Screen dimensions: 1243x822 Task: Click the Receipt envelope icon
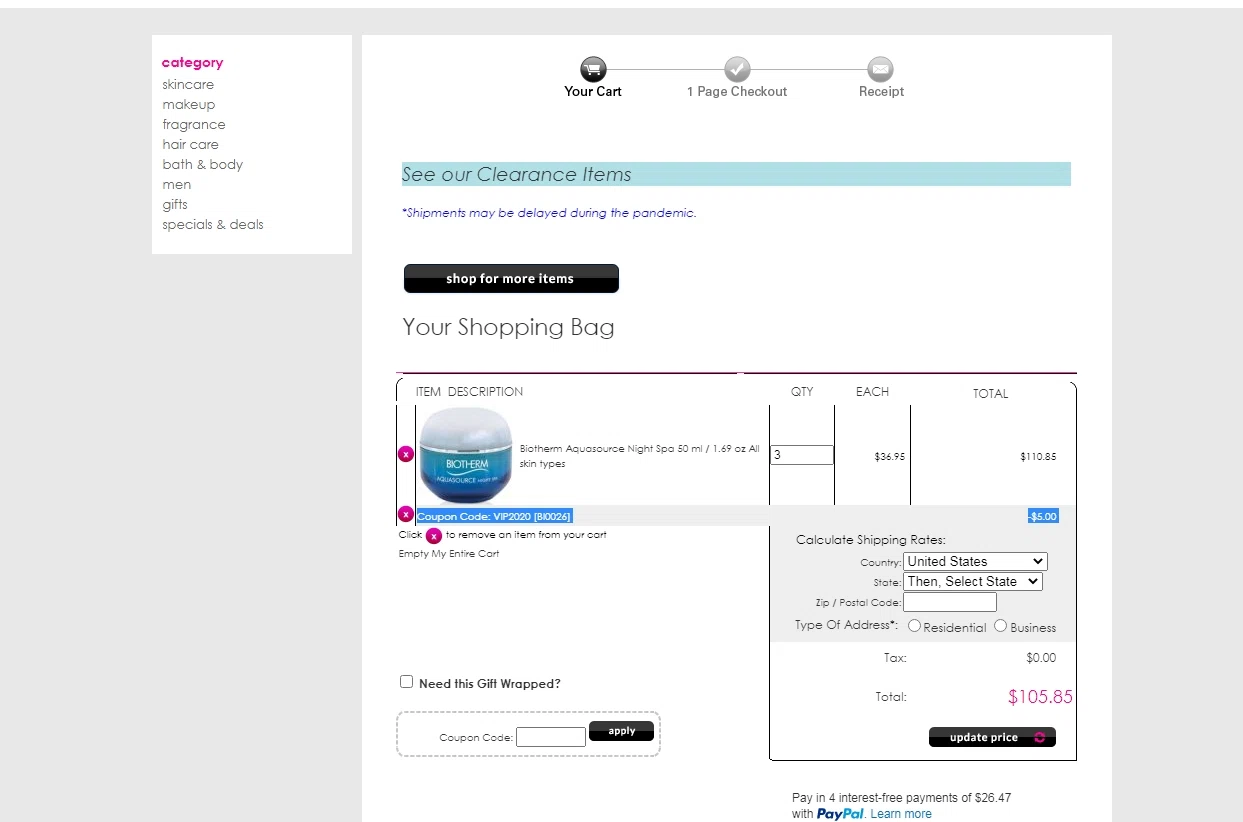point(880,69)
